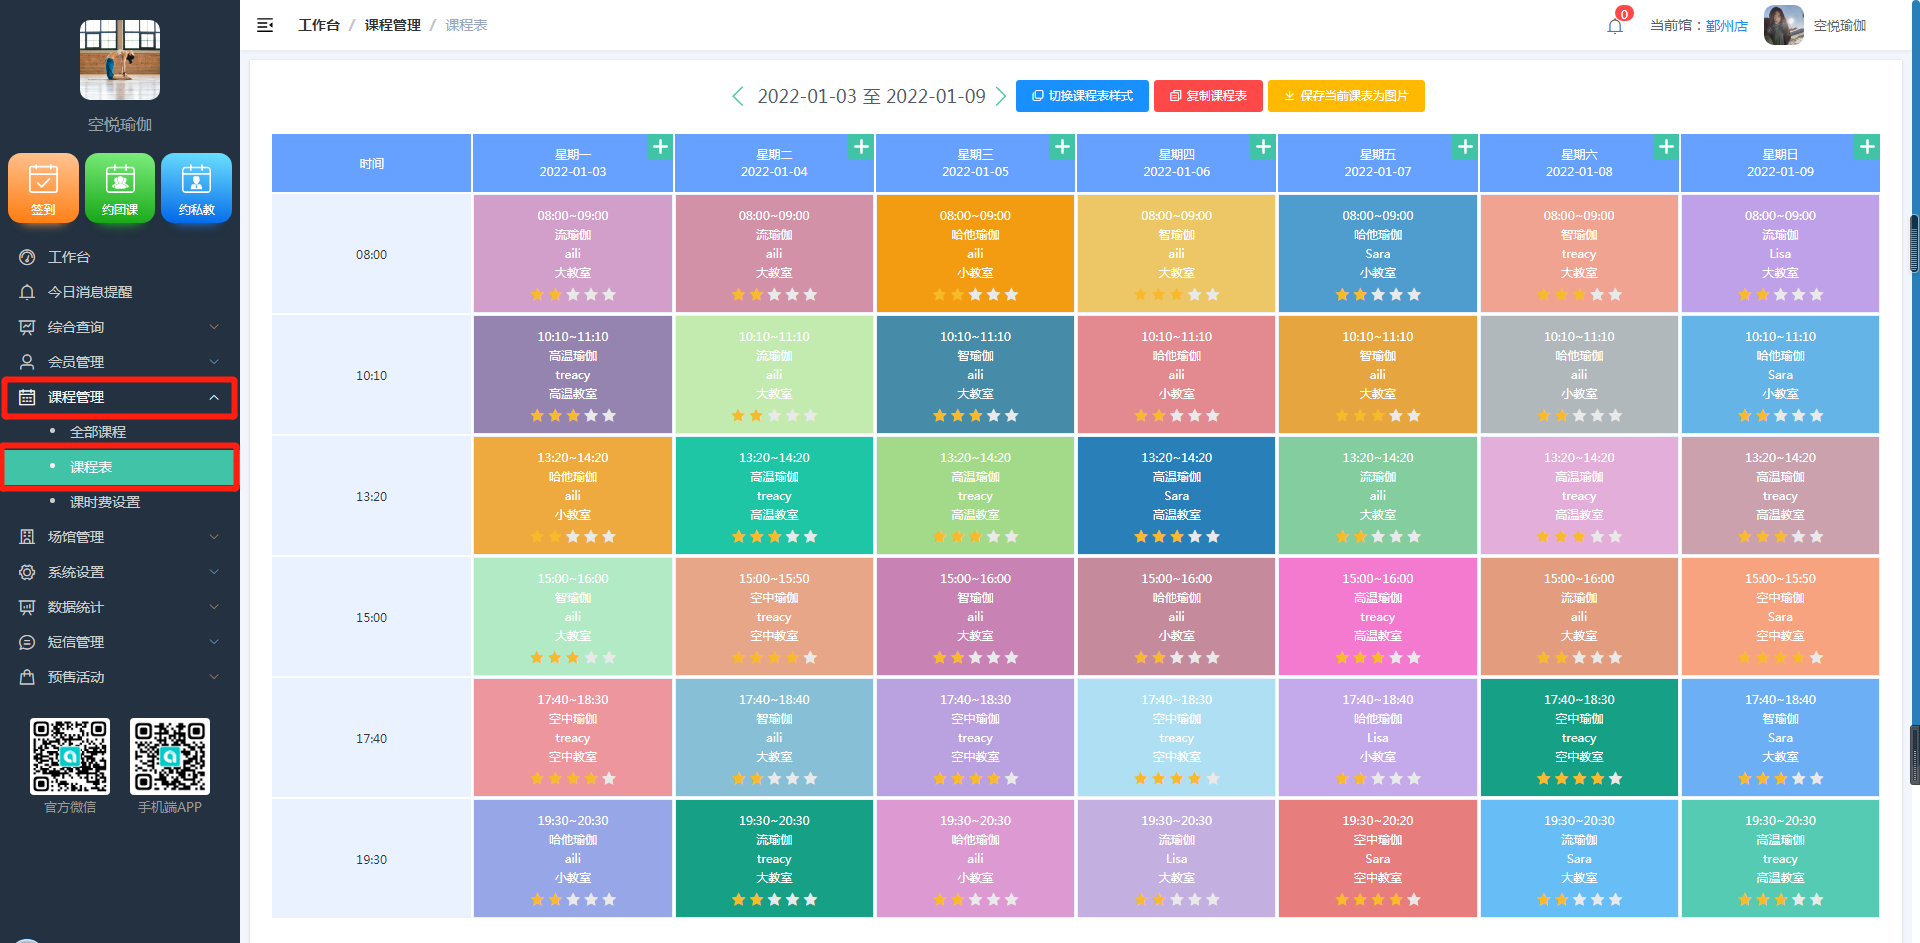
Task: Click the 官方微信 QR code image
Action: point(70,756)
